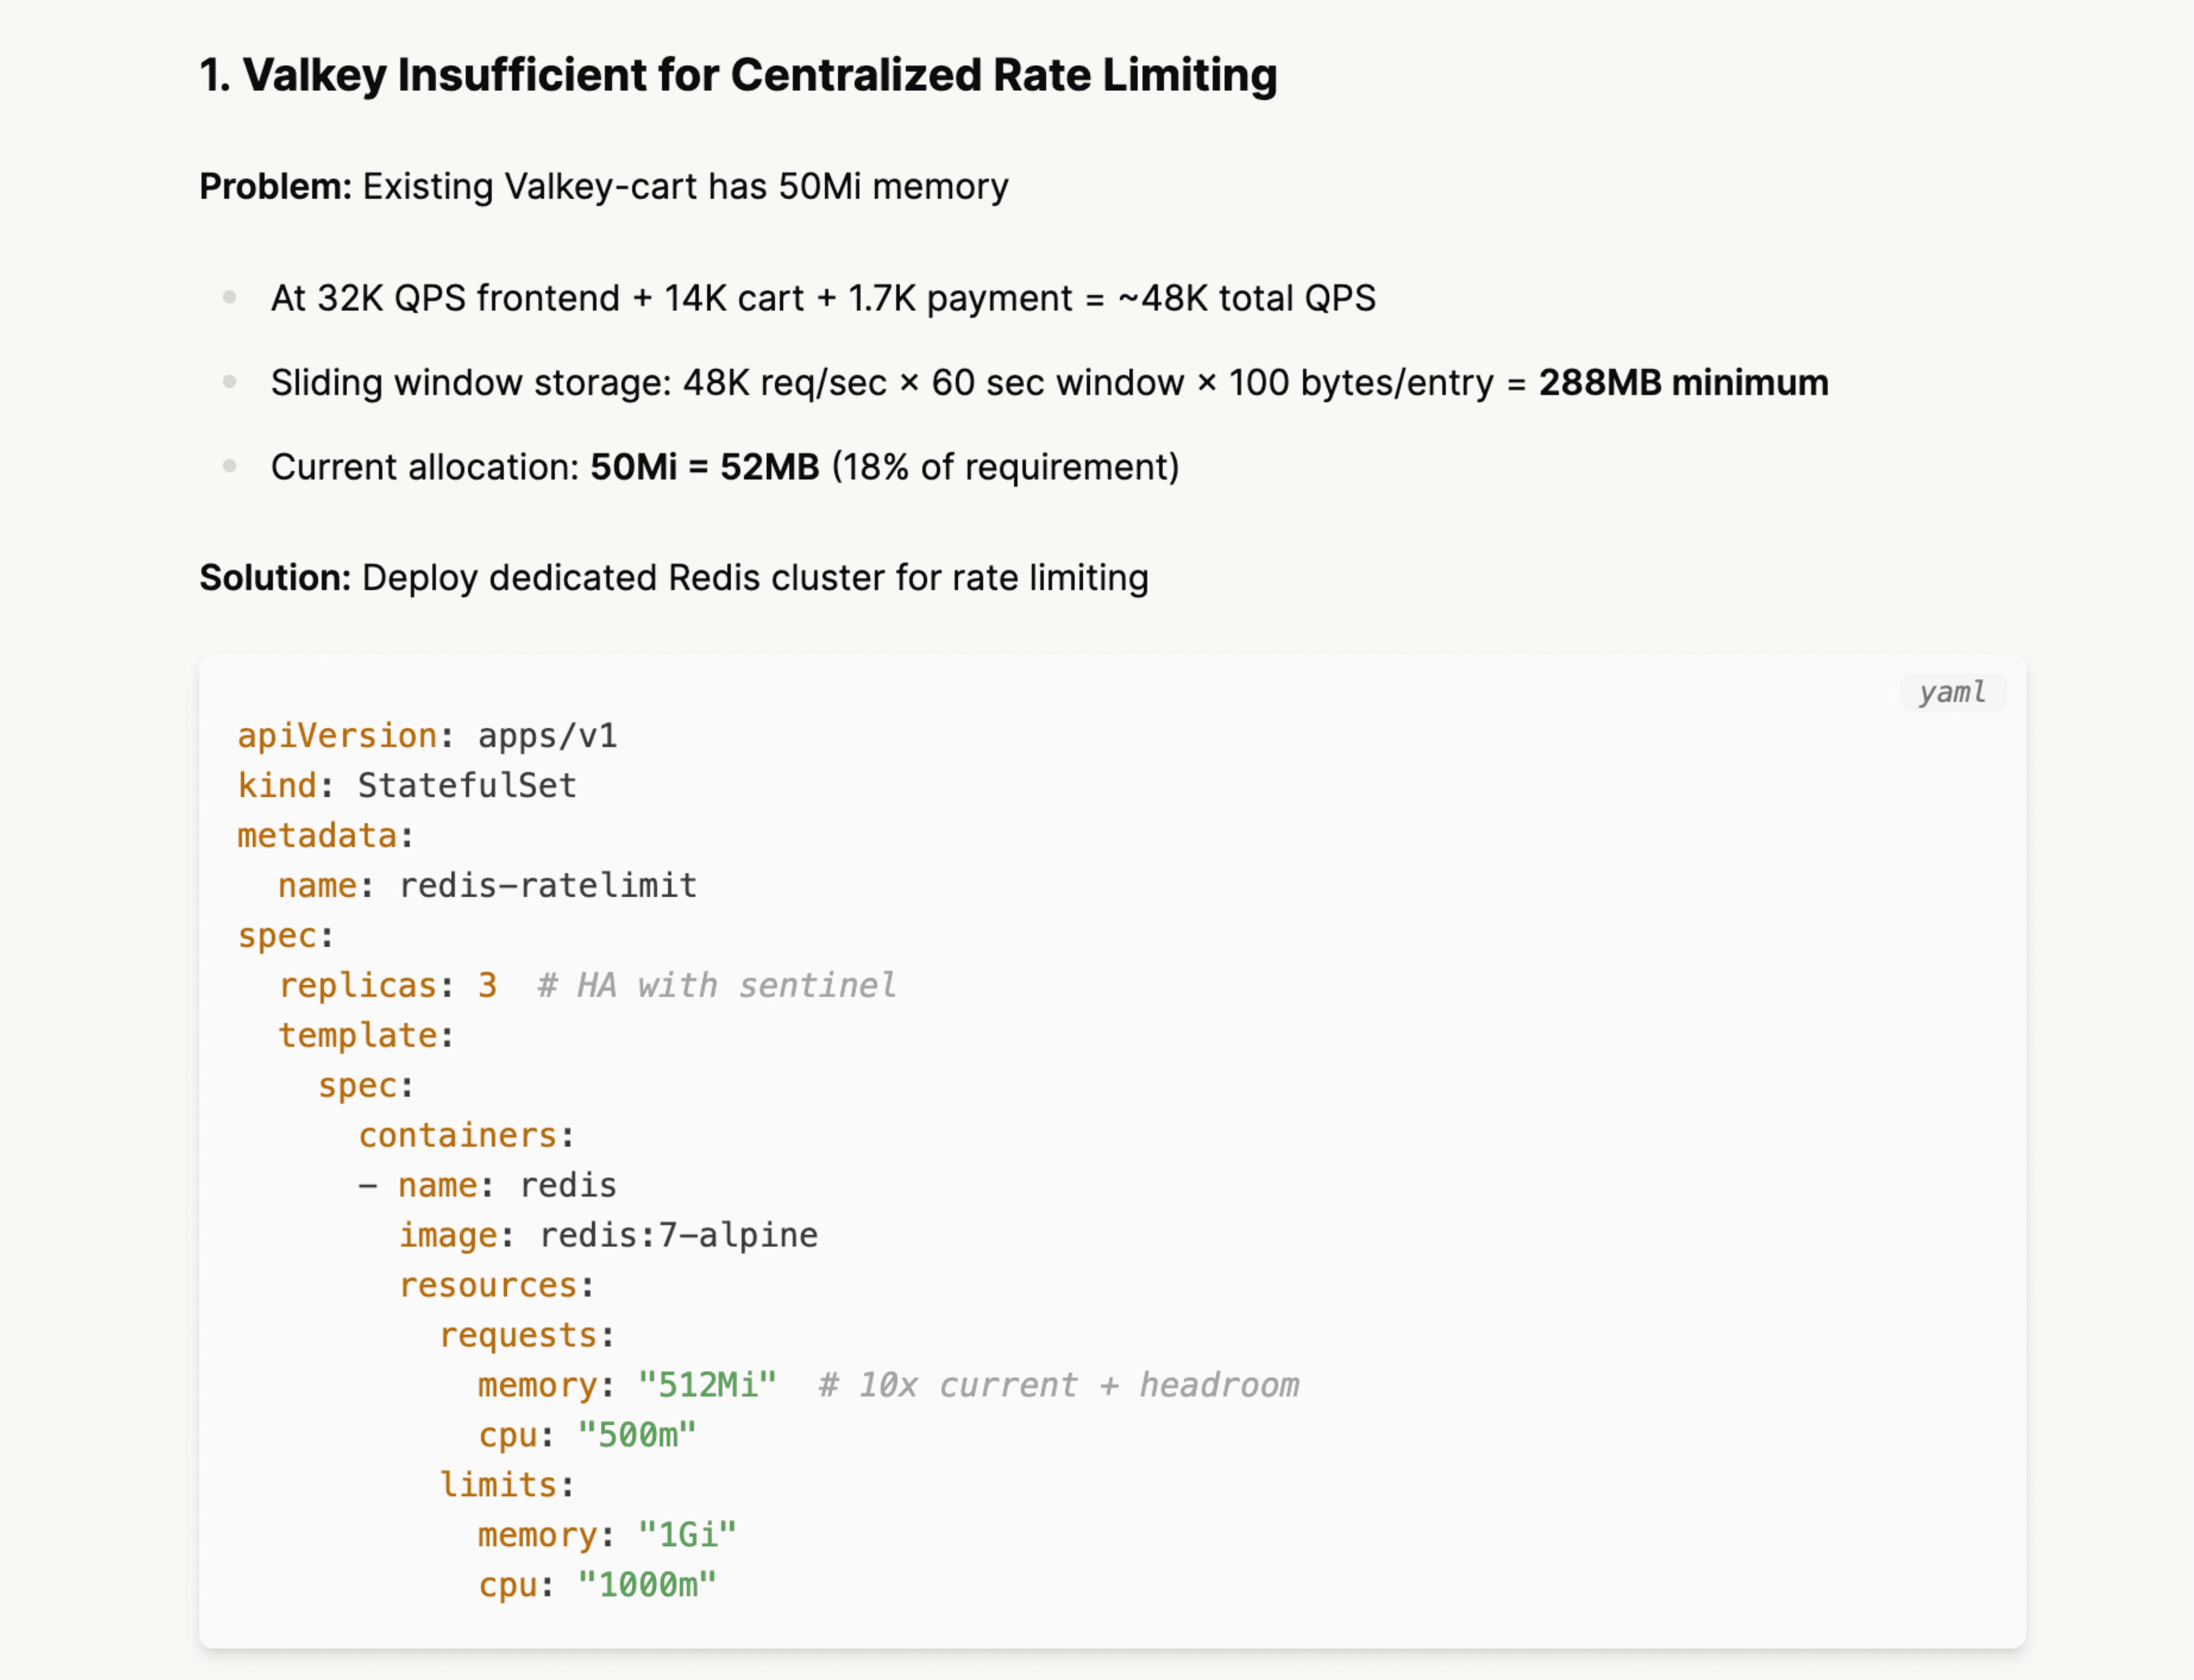Screen dimensions: 2194x1680
Task: Click the bold 'Solution:' label
Action: (275, 577)
